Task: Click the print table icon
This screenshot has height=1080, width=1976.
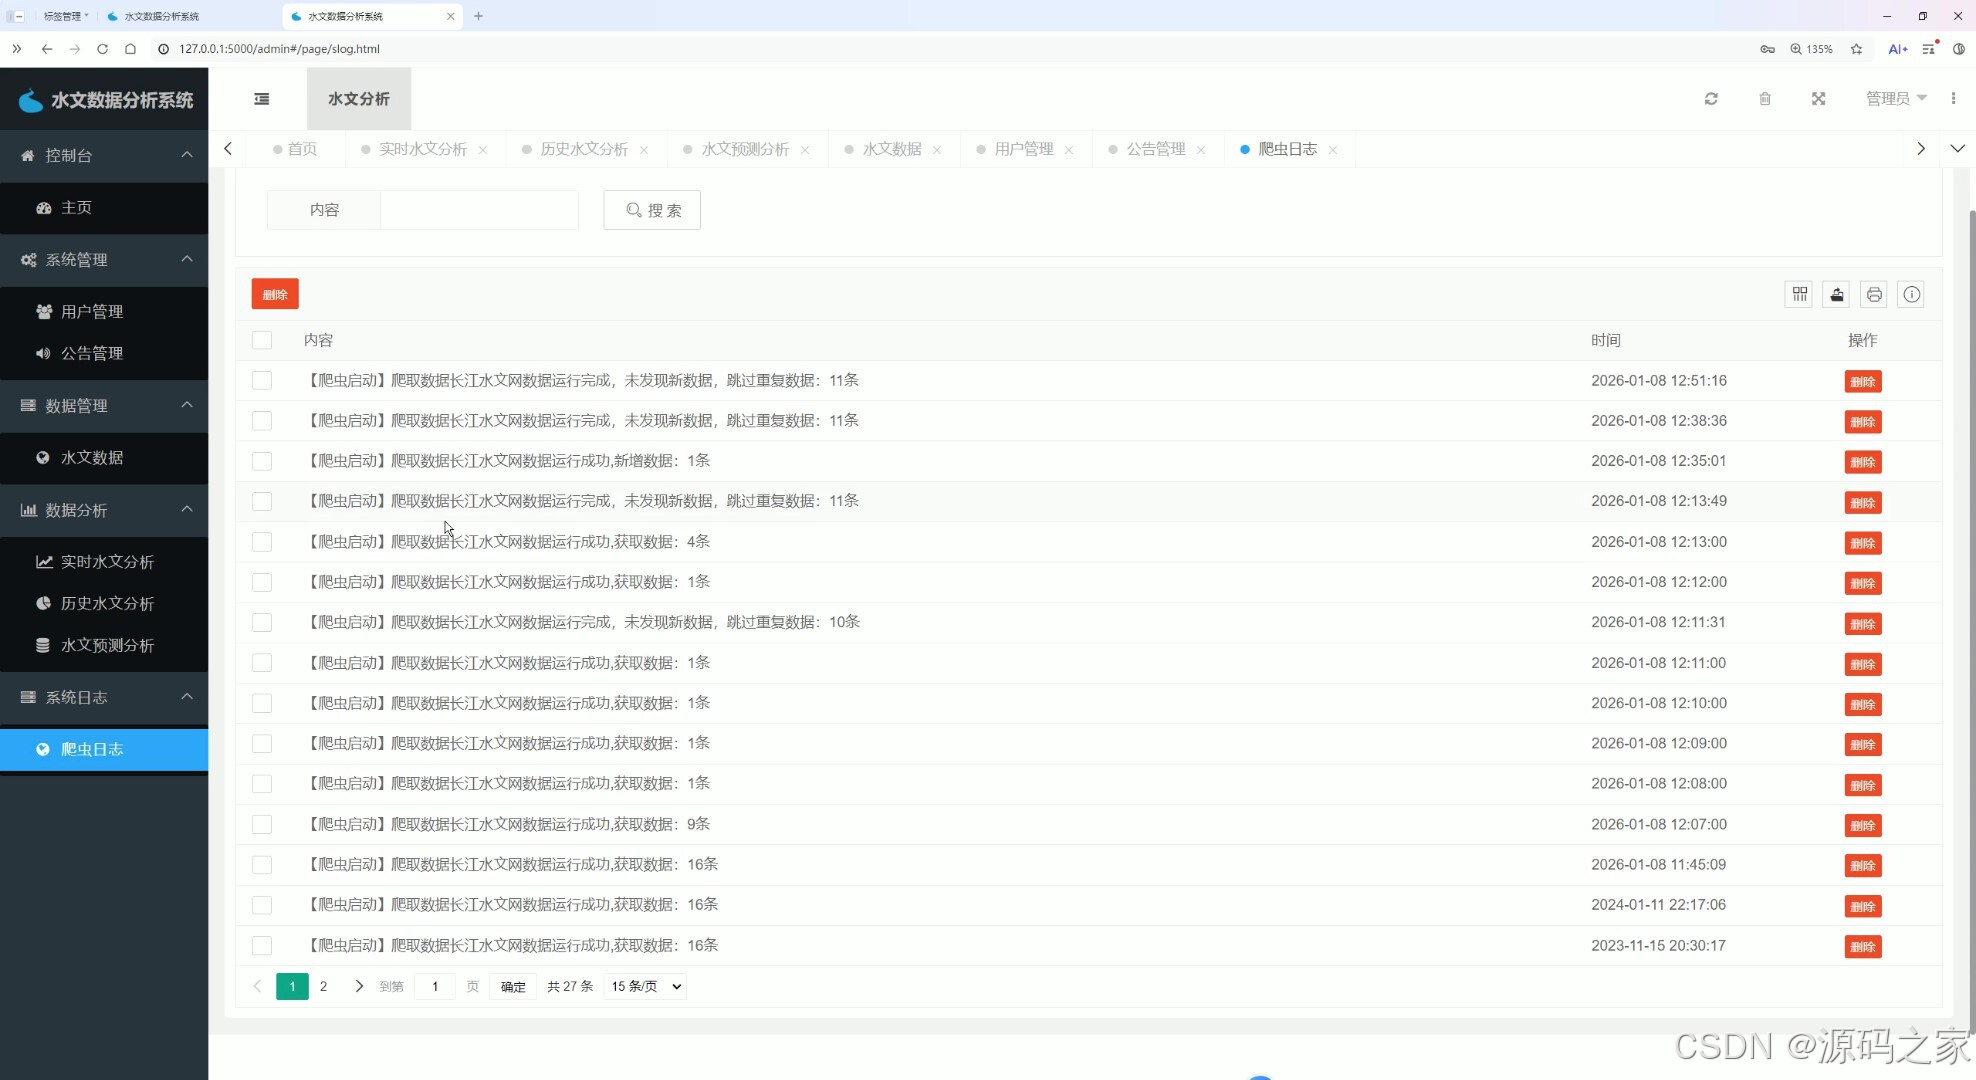Action: pyautogui.click(x=1873, y=294)
